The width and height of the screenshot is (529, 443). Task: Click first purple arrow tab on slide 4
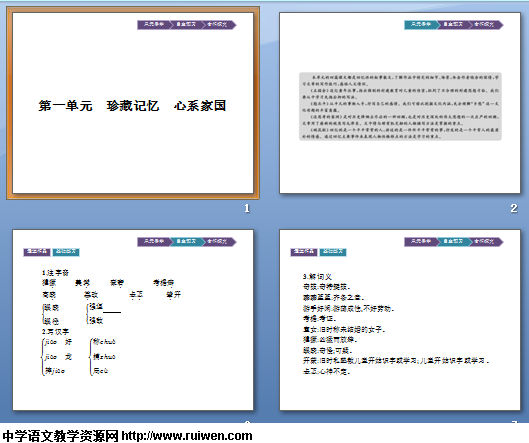click(x=421, y=242)
